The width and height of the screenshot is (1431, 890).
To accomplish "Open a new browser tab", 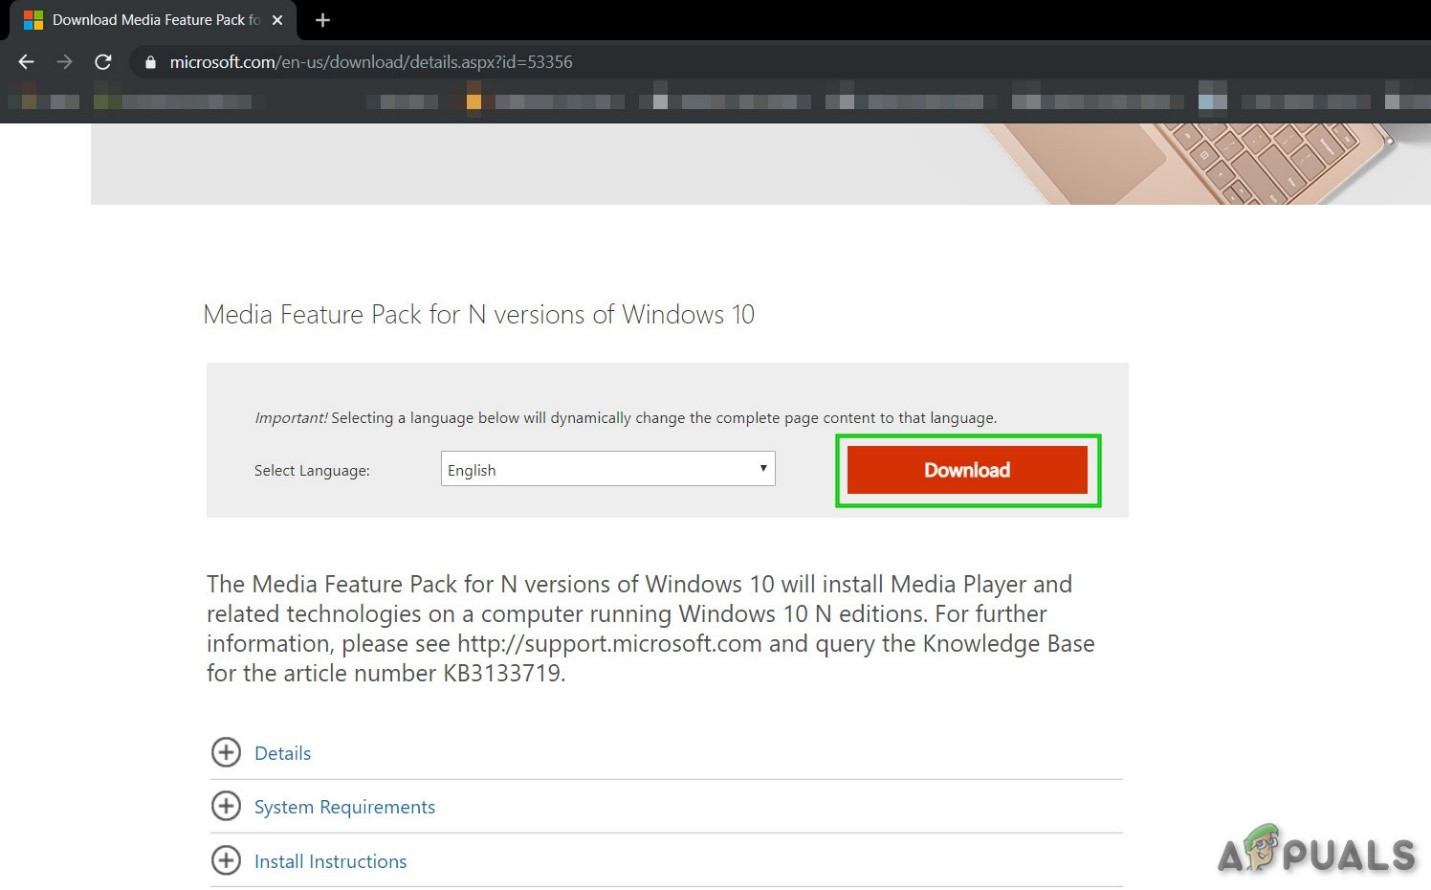I will click(322, 20).
